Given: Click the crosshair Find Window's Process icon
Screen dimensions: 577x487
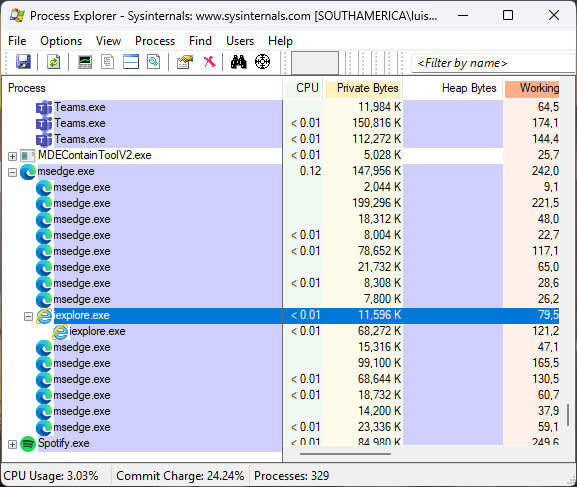Looking at the screenshot, I should coord(262,62).
